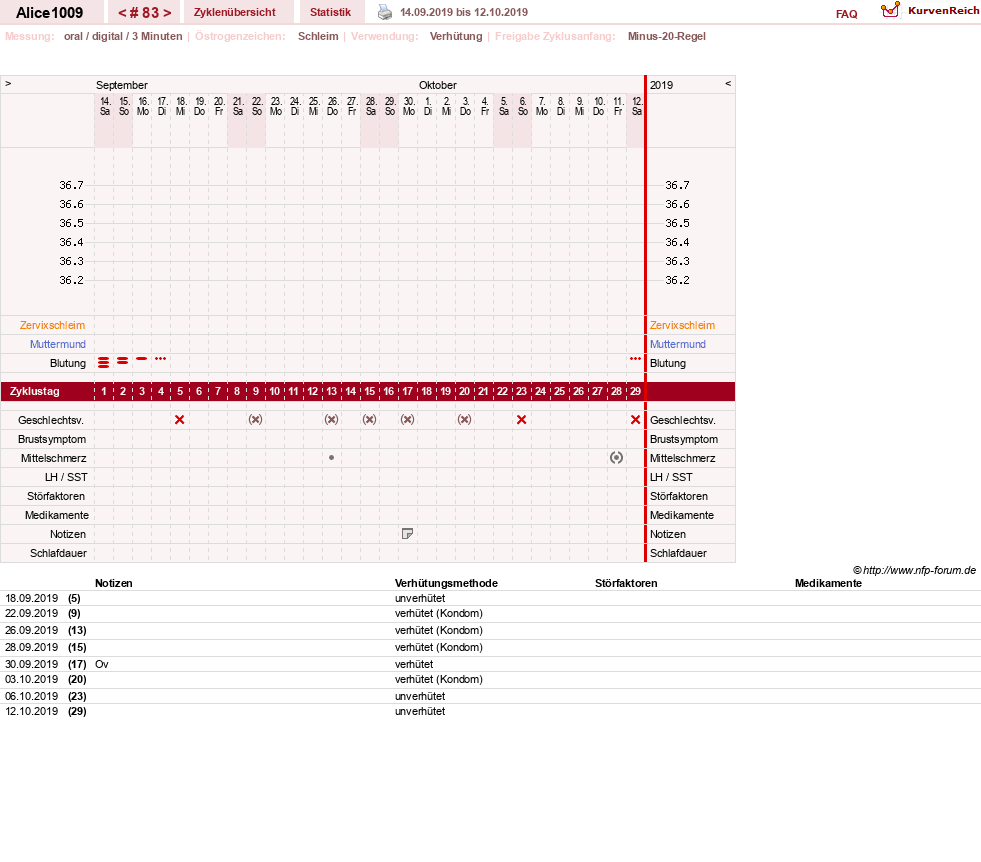The width and height of the screenshot is (981, 862).
Task: Click the date column 12. Sa in October
Action: (636, 106)
